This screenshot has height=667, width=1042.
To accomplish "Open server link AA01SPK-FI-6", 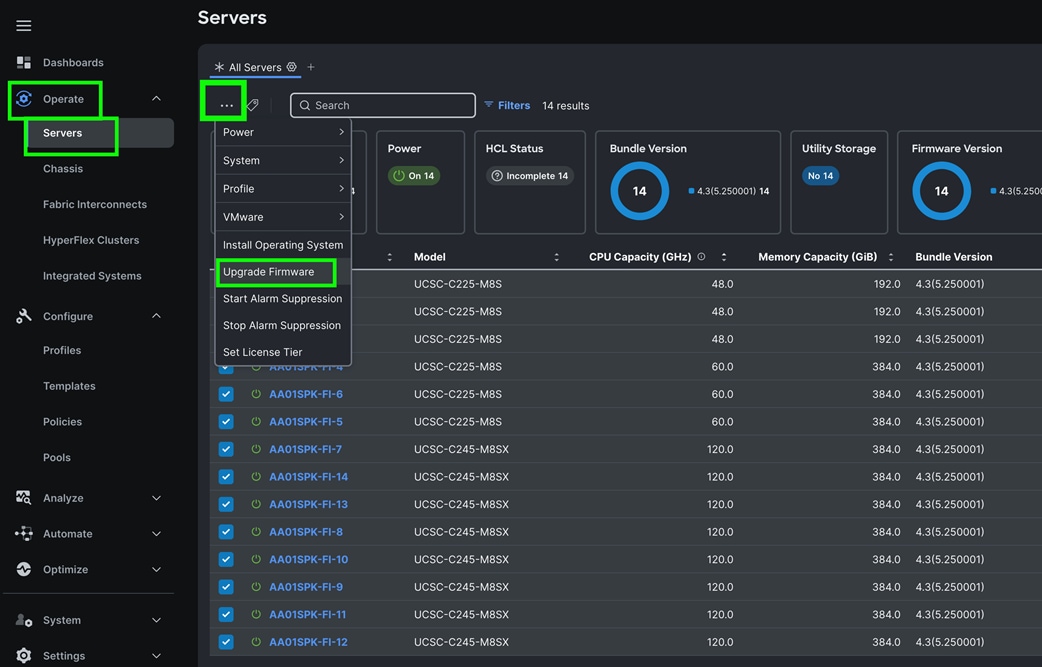I will coord(306,394).
